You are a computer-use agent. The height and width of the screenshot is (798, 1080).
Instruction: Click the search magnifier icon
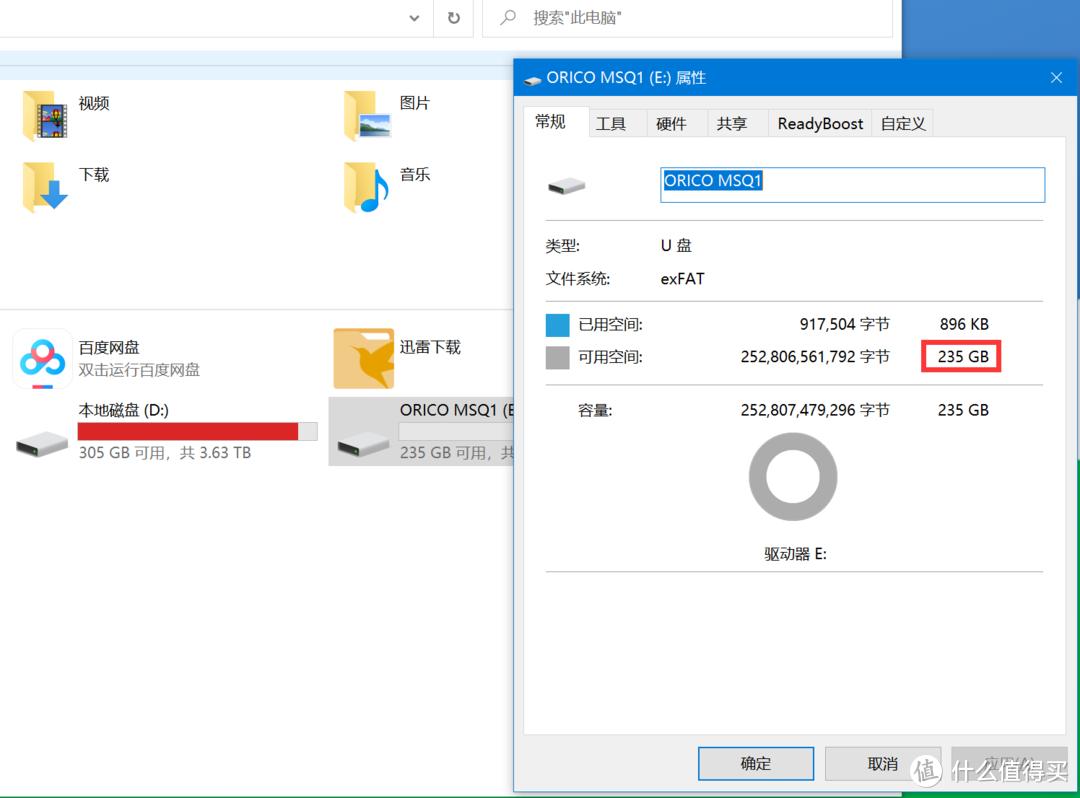(x=508, y=17)
